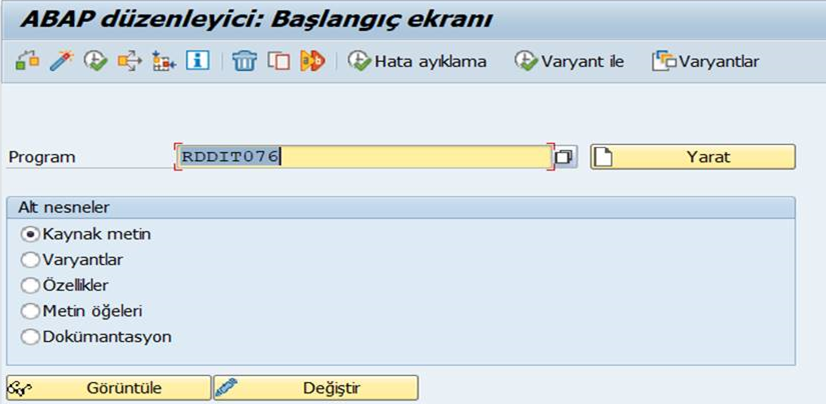Click the Program field label

coord(42,157)
